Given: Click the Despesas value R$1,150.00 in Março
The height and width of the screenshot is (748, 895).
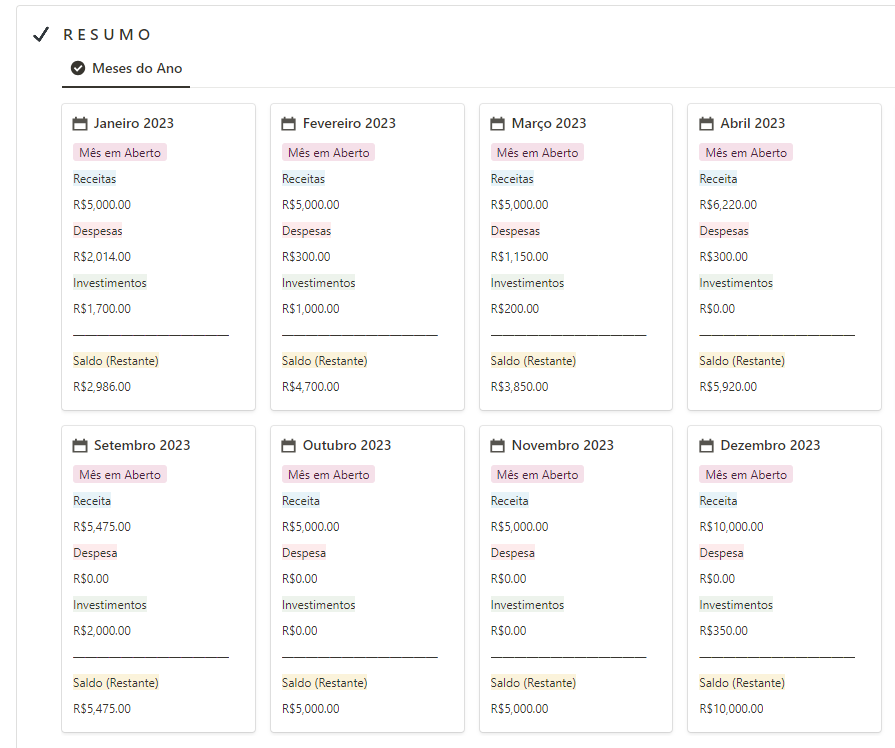Looking at the screenshot, I should click(519, 257).
